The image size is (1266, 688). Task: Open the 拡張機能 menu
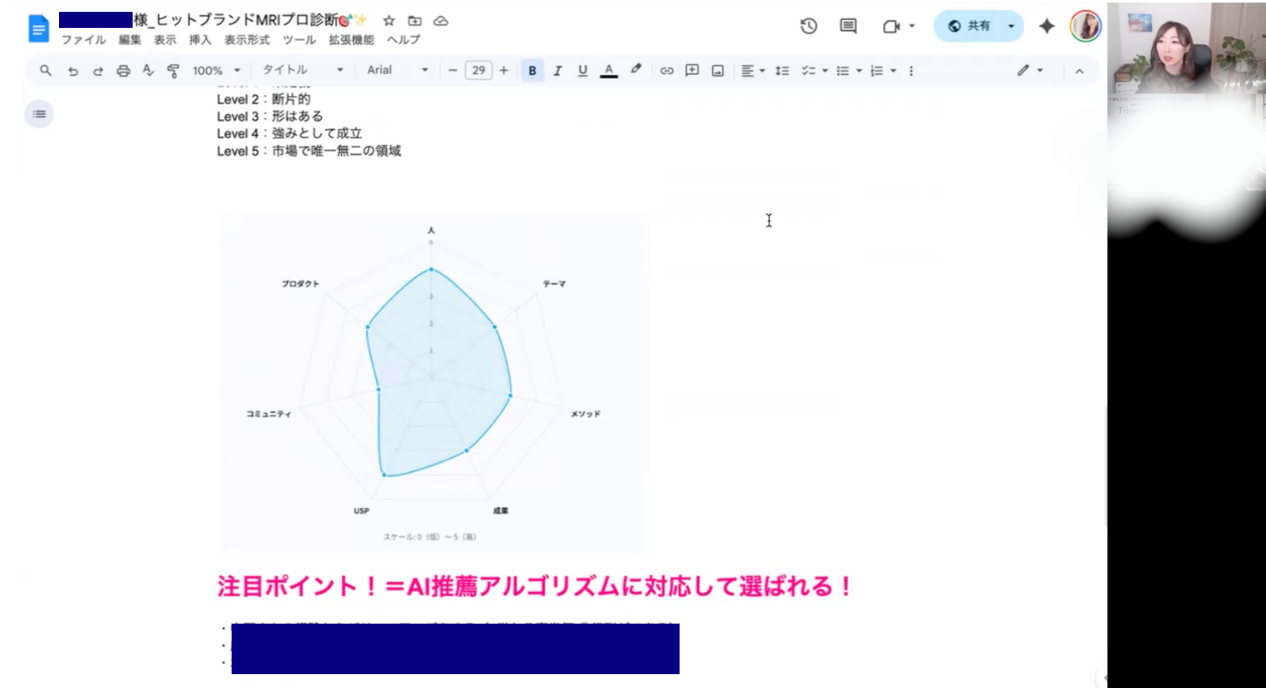(351, 40)
